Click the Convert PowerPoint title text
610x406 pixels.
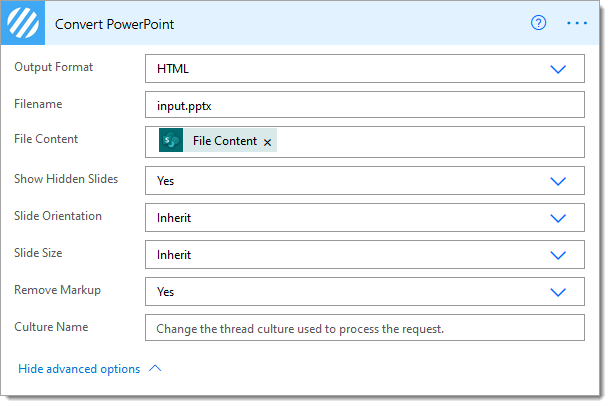[x=114, y=24]
